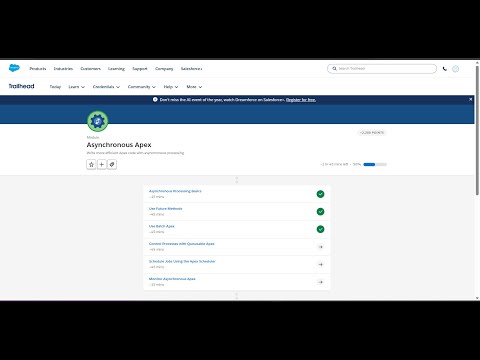Open Asynchronous Processing Basics unit
The height and width of the screenshot is (360, 480).
pos(175,191)
